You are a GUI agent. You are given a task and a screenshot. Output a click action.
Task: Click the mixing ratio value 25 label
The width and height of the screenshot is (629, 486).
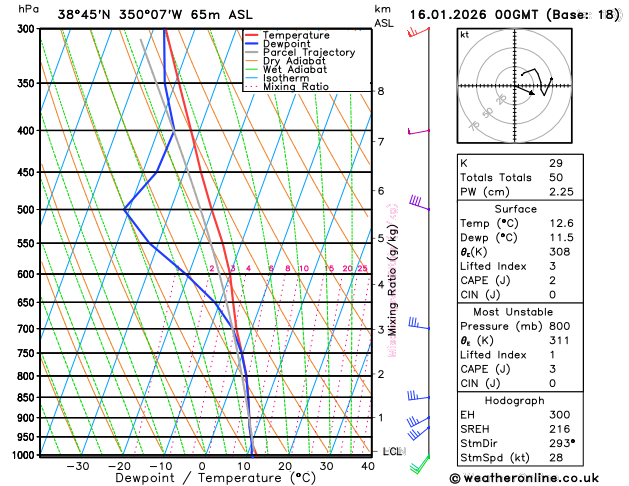(362, 269)
